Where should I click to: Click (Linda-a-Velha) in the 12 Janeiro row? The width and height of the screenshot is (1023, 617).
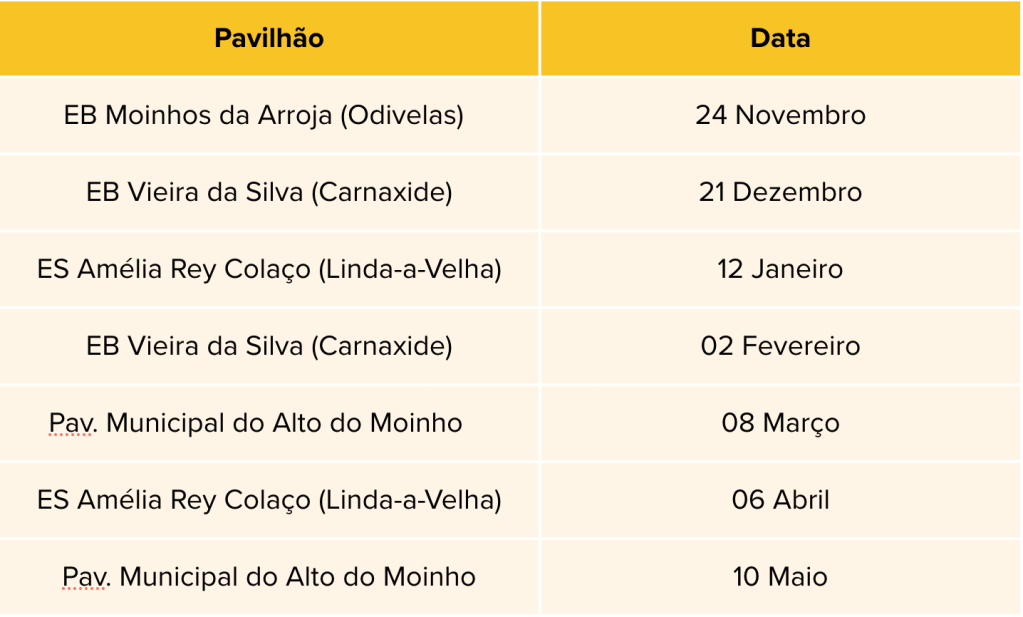[410, 269]
